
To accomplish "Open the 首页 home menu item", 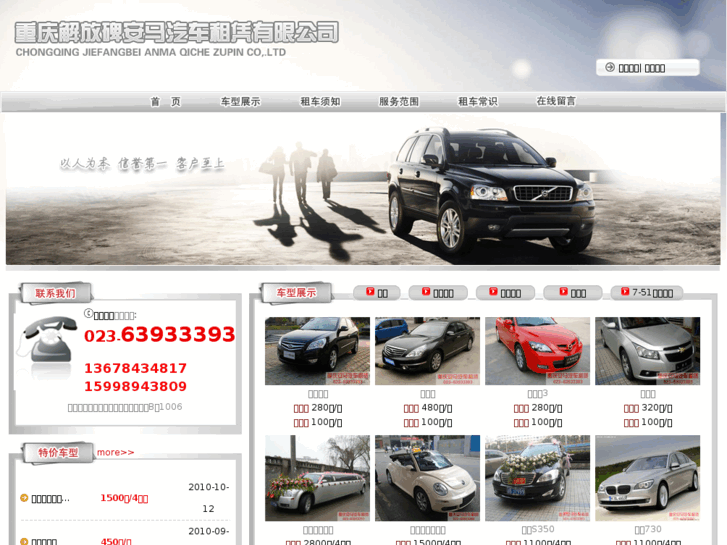I will coord(166,102).
